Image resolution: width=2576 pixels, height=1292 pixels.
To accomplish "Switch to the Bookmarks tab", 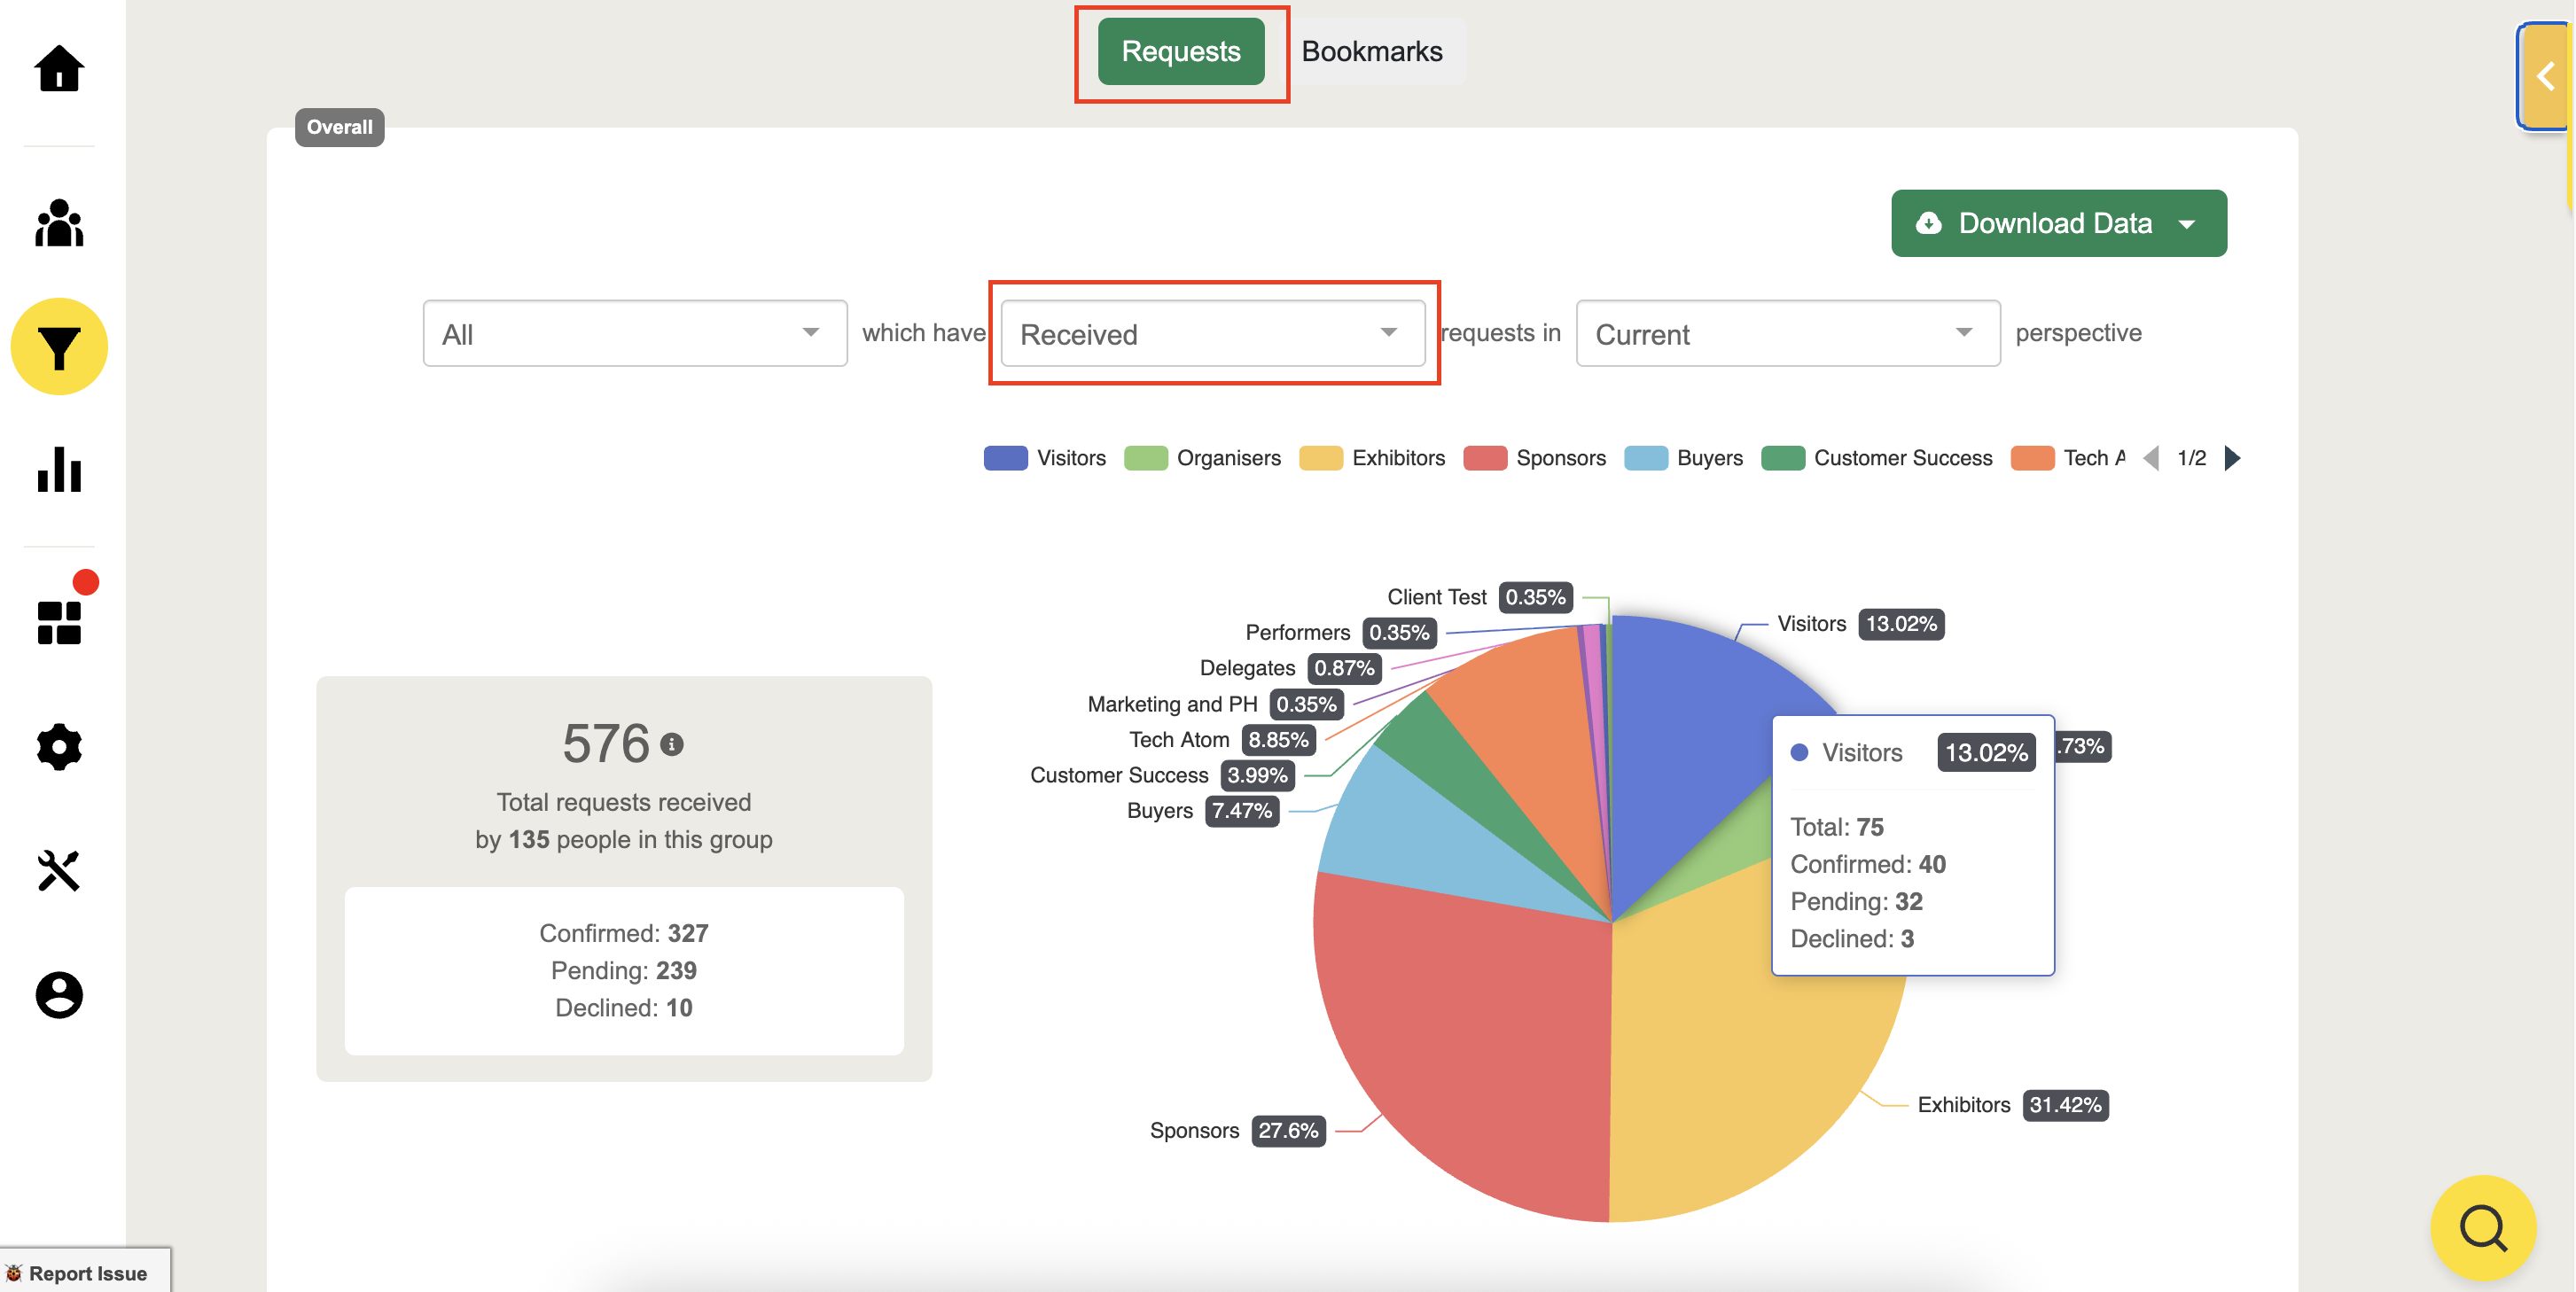I will [x=1371, y=51].
